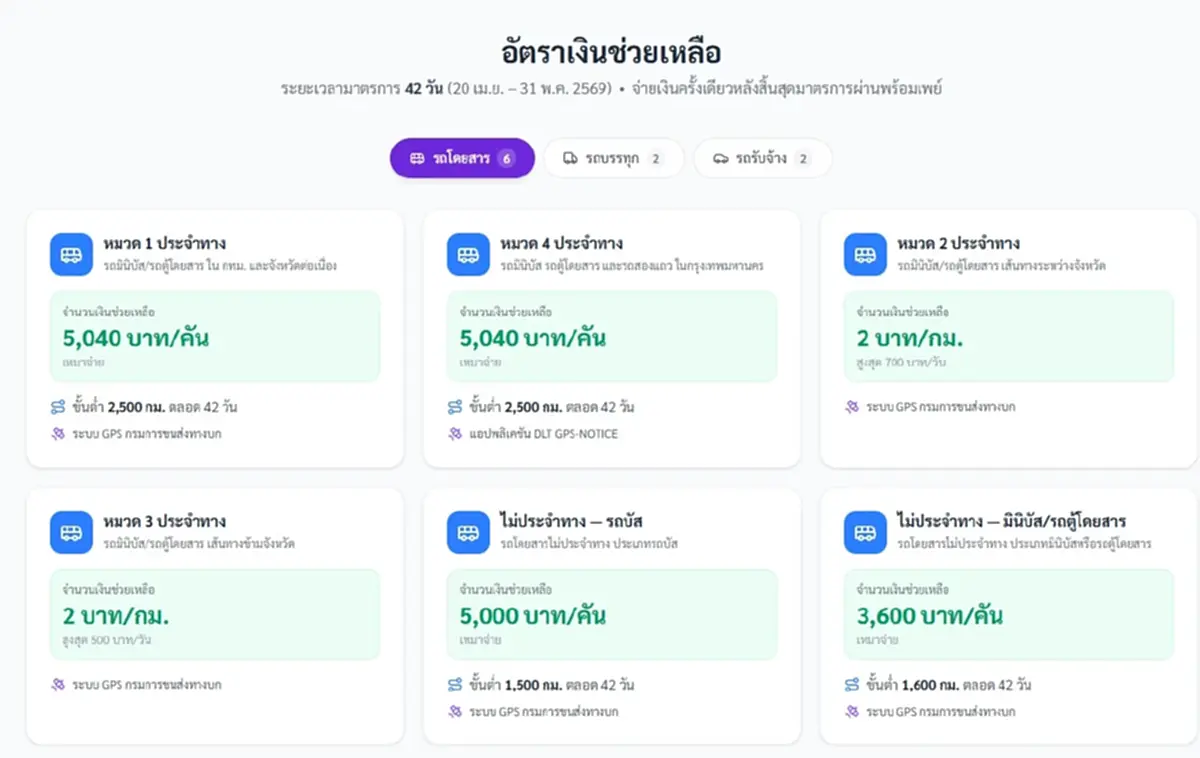The height and width of the screenshot is (758, 1200).
Task: Select the car icon on the รถรับจ้าง tab
Action: pyautogui.click(x=723, y=158)
